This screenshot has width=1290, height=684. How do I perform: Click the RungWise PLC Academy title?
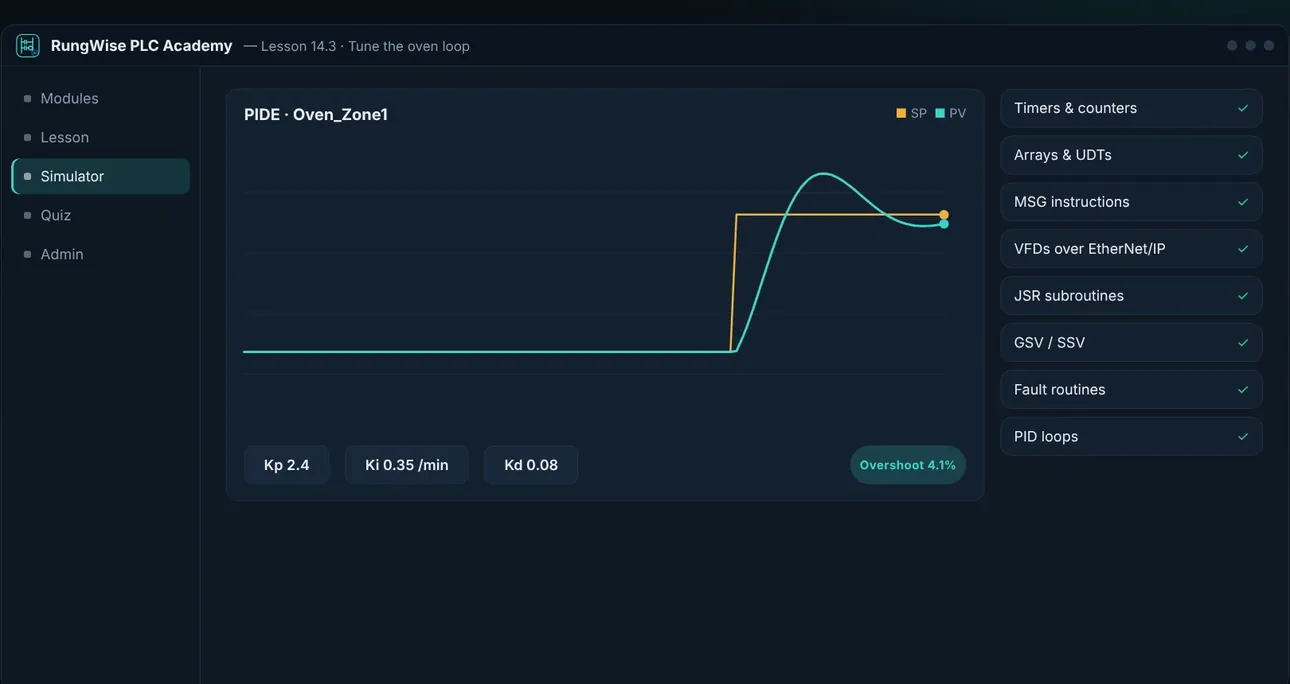[142, 46]
